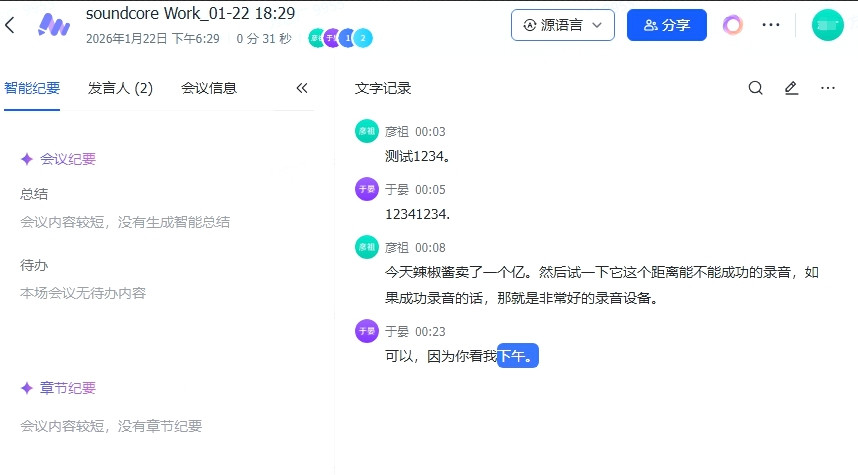Screen dimensions: 858x475
Task: Click 彦祖's avatar at 00:03
Action: point(367,131)
